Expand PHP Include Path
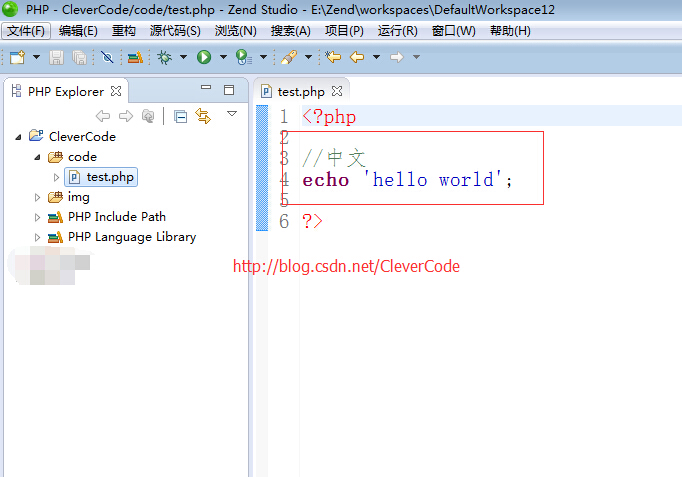This screenshot has width=682, height=477. click(x=37, y=217)
